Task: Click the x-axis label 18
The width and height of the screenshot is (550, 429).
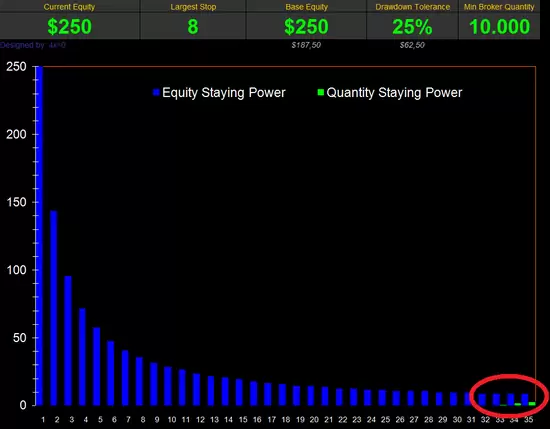Action: pos(286,420)
